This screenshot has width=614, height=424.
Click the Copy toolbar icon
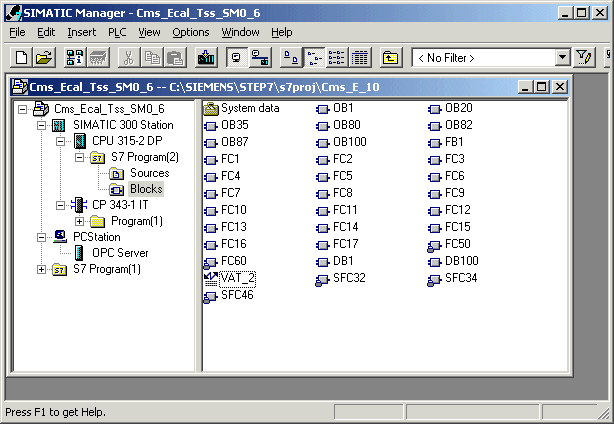click(x=152, y=58)
